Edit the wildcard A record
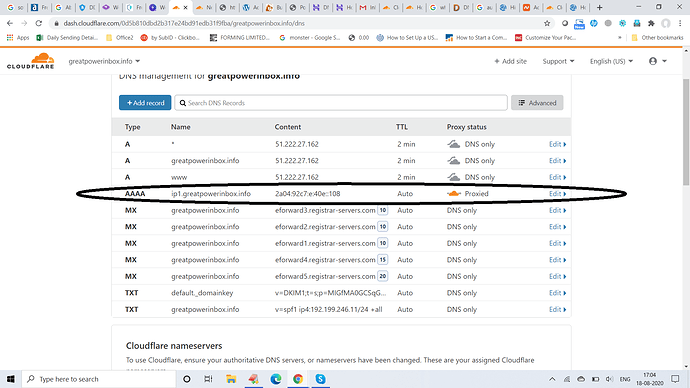The image size is (690, 388). (x=557, y=144)
